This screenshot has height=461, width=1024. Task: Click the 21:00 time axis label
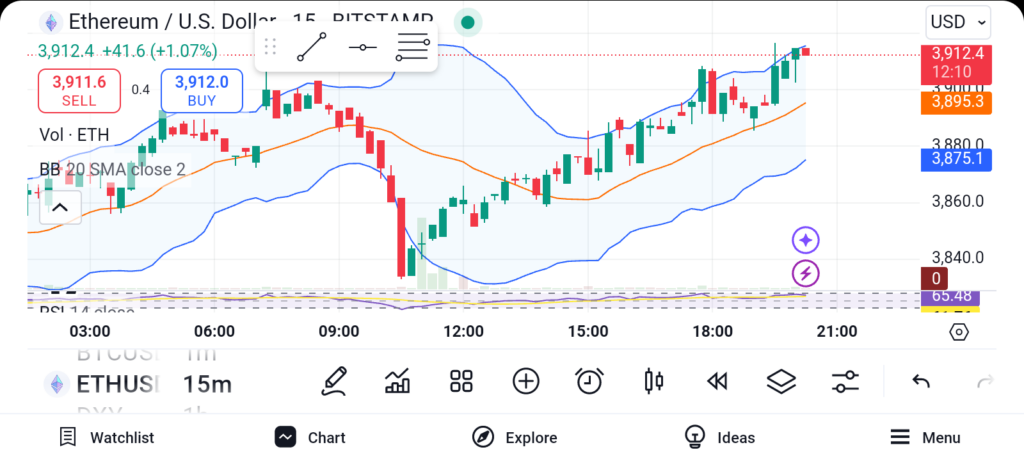[x=837, y=332]
